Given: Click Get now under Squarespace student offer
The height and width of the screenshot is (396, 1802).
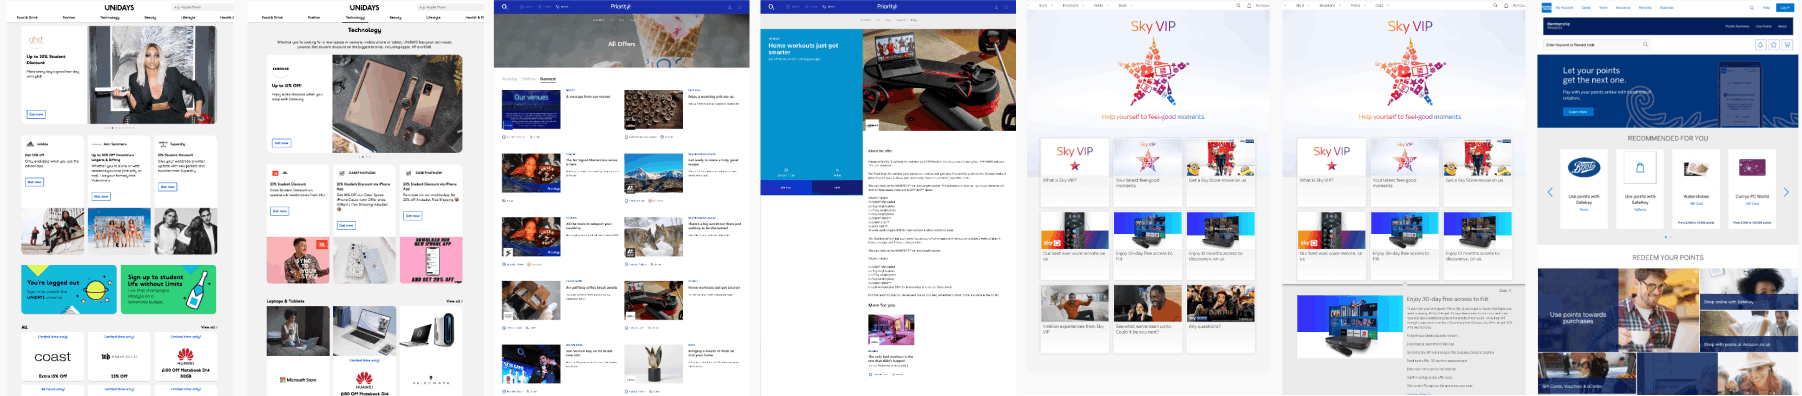Looking at the screenshot, I should (x=167, y=186).
